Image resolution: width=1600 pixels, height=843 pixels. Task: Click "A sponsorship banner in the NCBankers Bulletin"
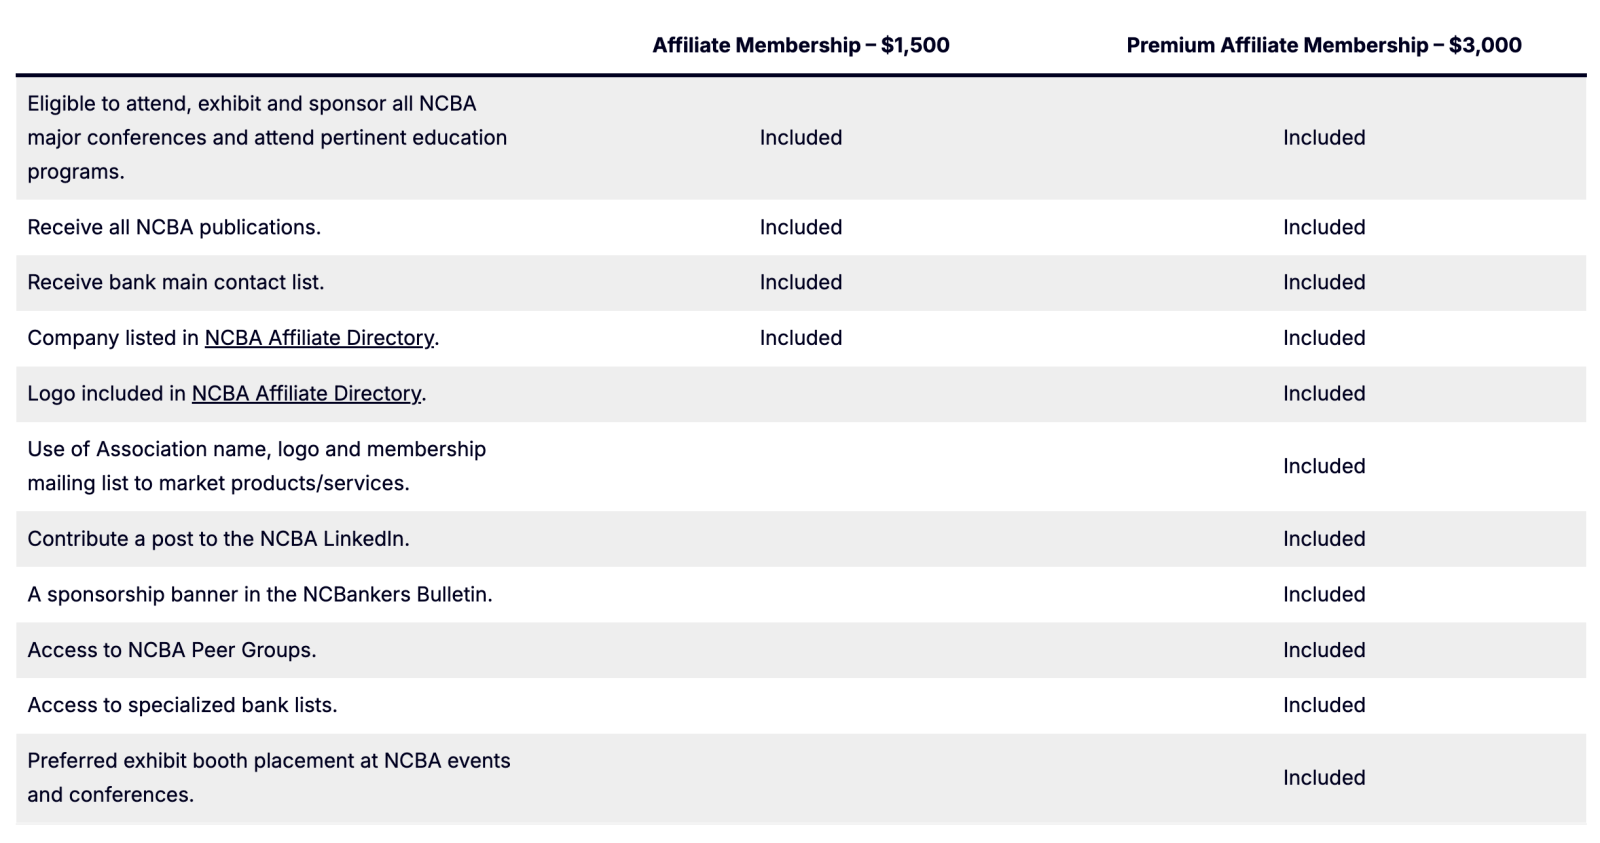(x=260, y=595)
